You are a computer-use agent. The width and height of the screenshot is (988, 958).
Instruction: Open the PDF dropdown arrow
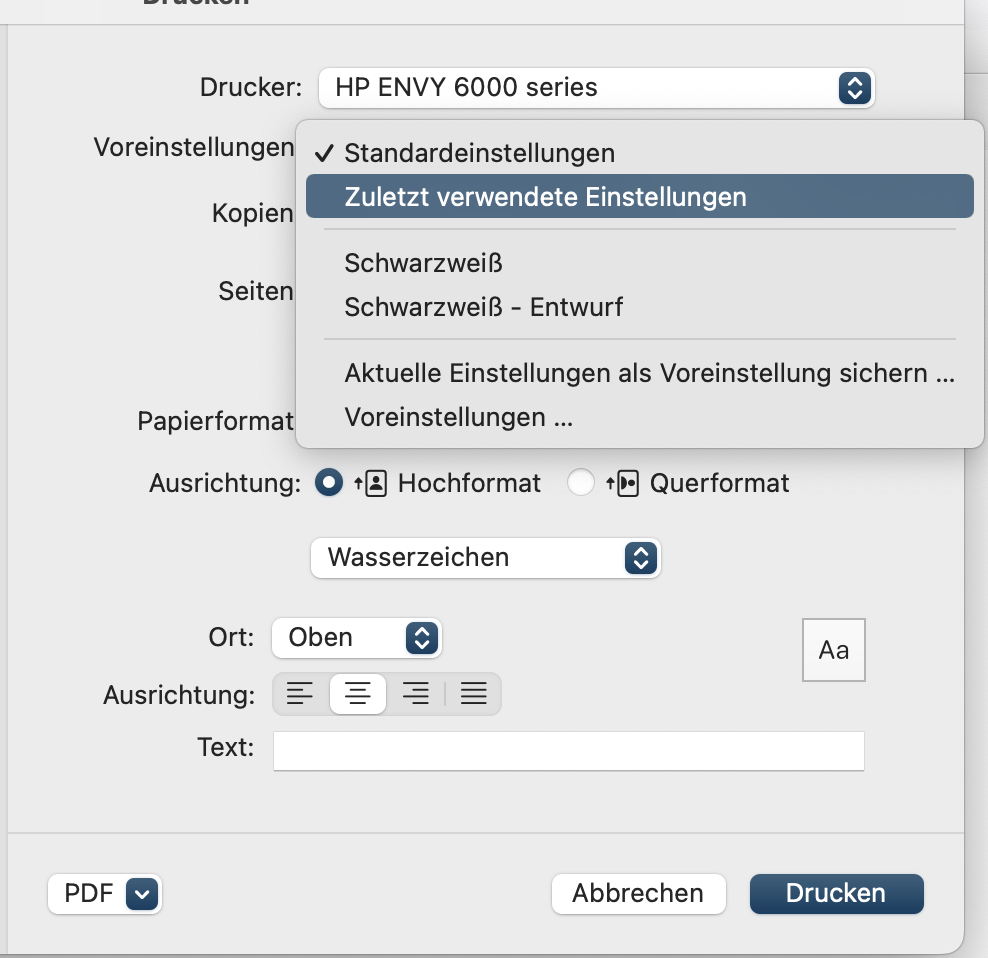click(x=143, y=894)
